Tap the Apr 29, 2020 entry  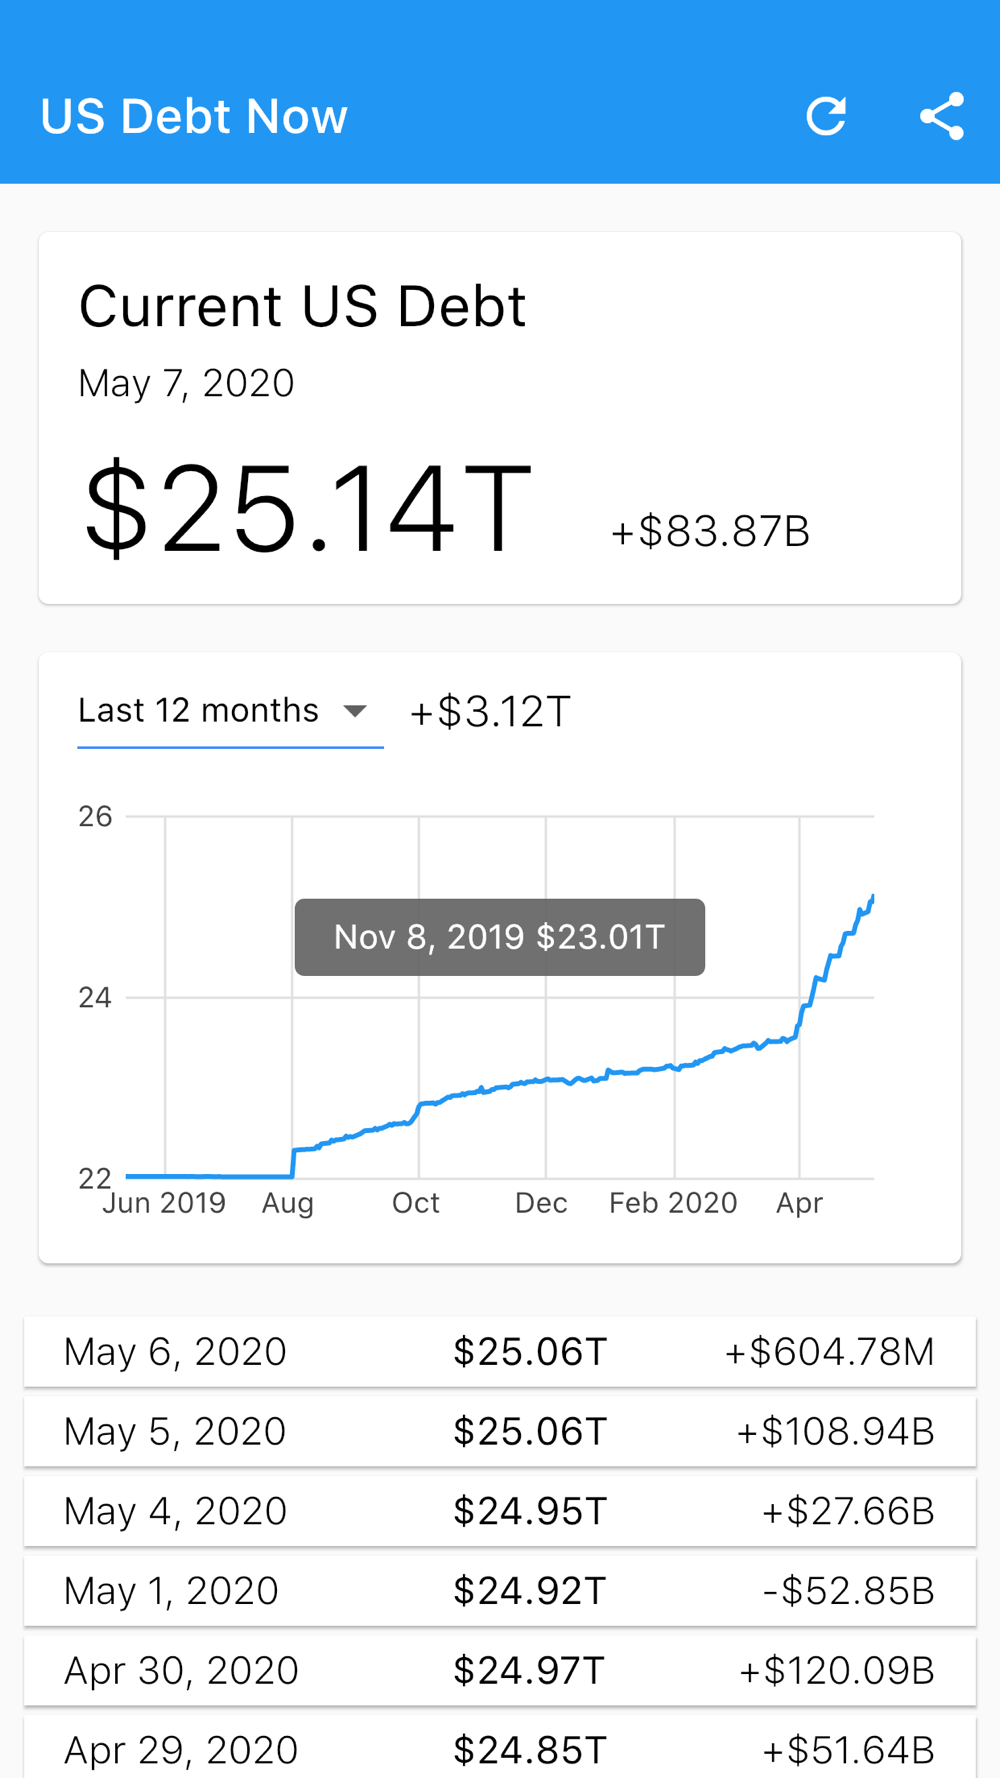[499, 1749]
